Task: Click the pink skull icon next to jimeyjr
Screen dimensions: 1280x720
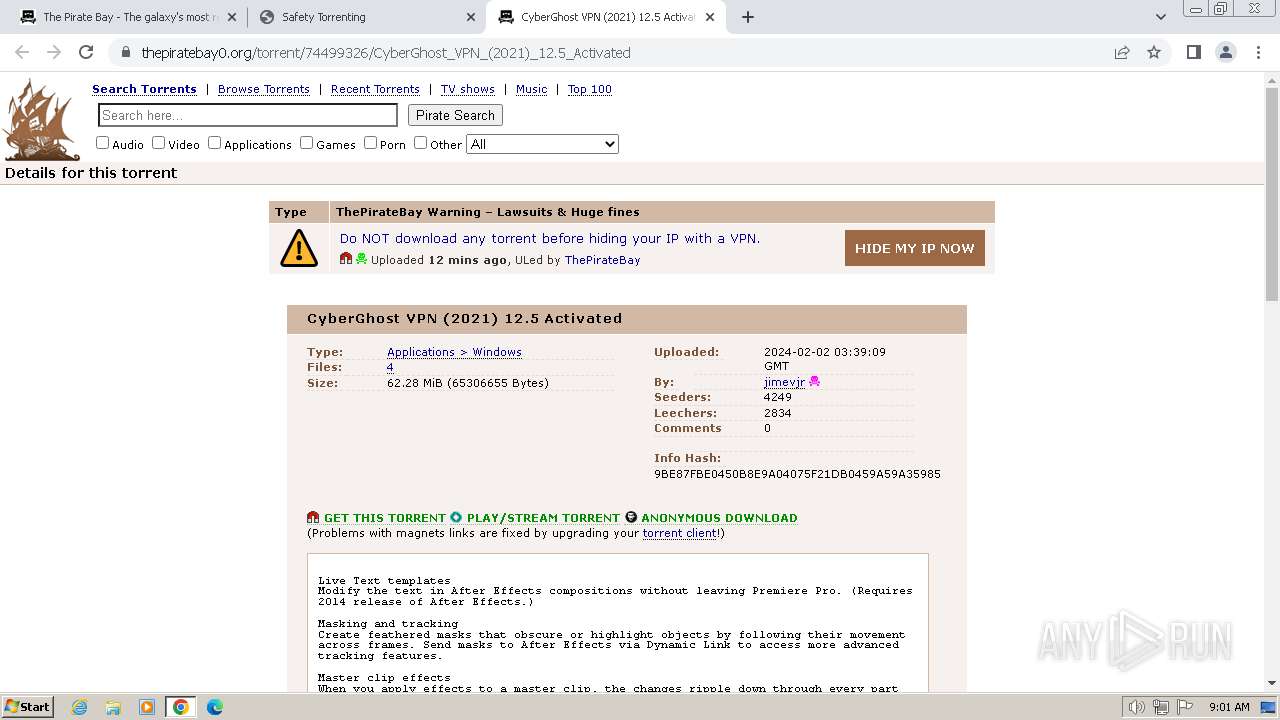Action: click(x=814, y=382)
